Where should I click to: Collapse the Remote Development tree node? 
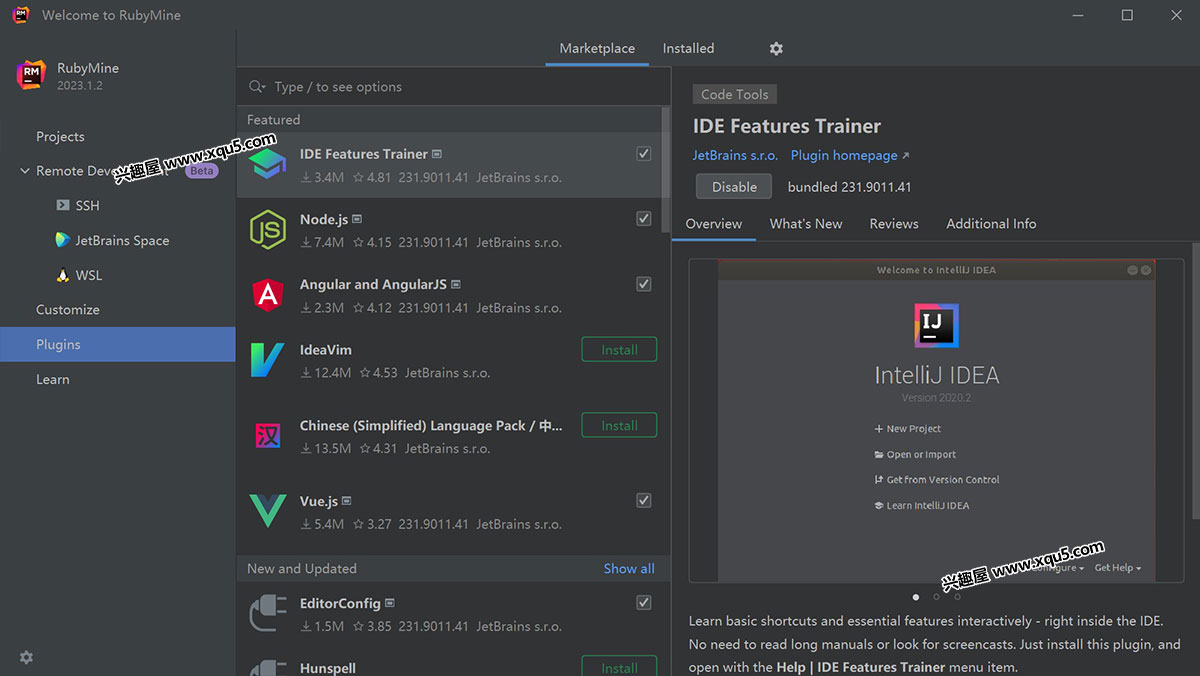coord(25,171)
